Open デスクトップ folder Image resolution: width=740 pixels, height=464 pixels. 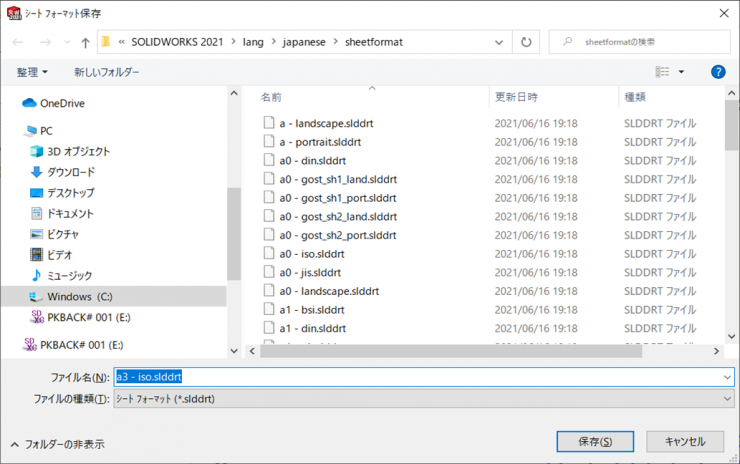(62, 193)
